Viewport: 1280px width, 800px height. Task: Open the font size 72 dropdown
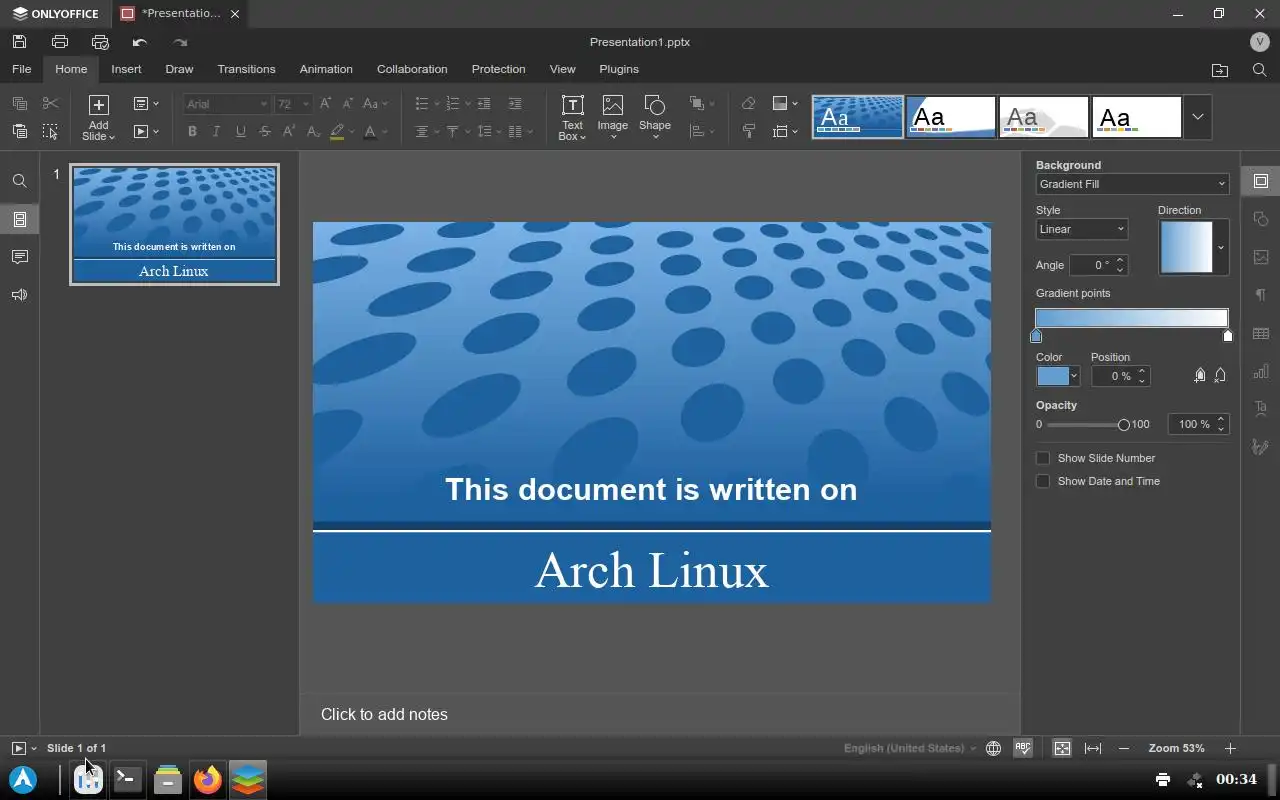pyautogui.click(x=307, y=104)
